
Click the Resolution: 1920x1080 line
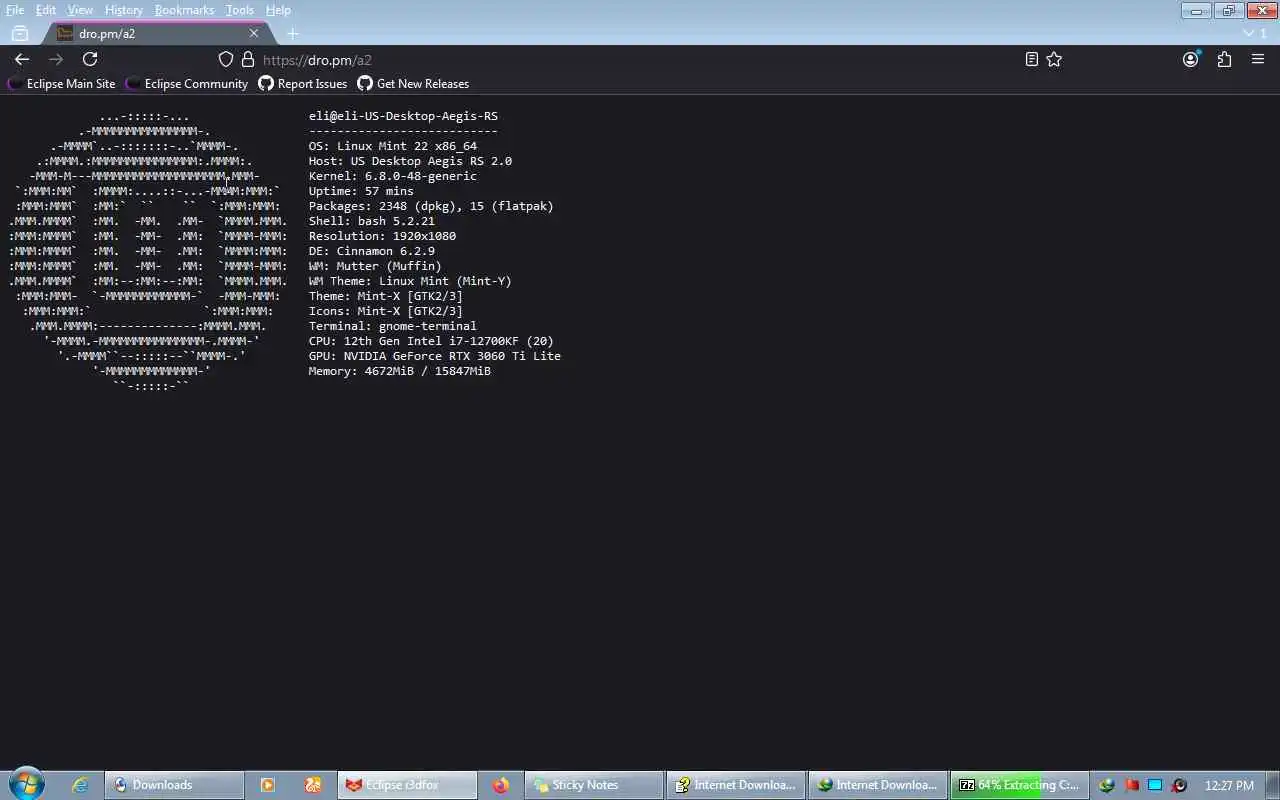pyautogui.click(x=382, y=236)
